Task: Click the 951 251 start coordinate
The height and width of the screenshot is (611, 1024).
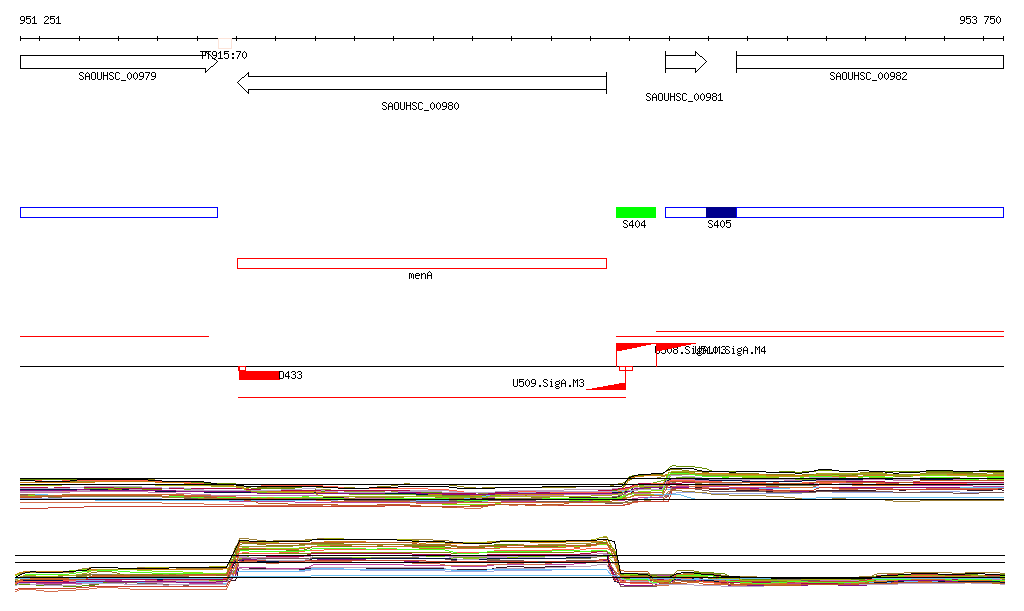Action: 40,20
